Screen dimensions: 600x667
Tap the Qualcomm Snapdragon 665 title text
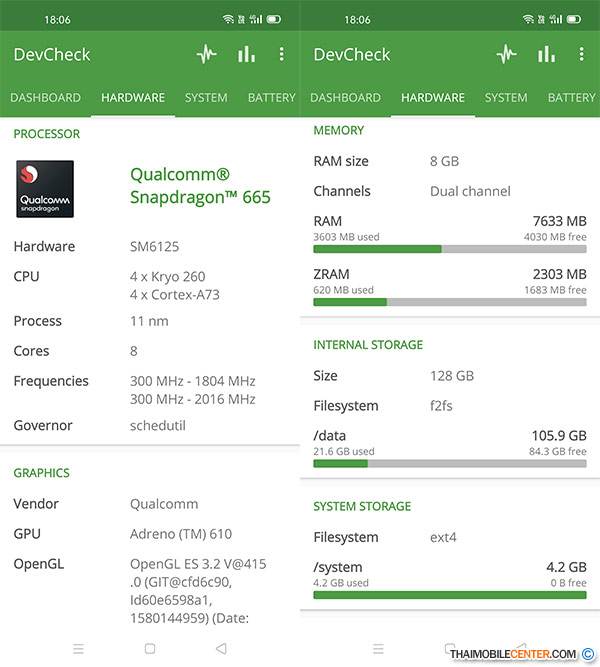pos(200,185)
